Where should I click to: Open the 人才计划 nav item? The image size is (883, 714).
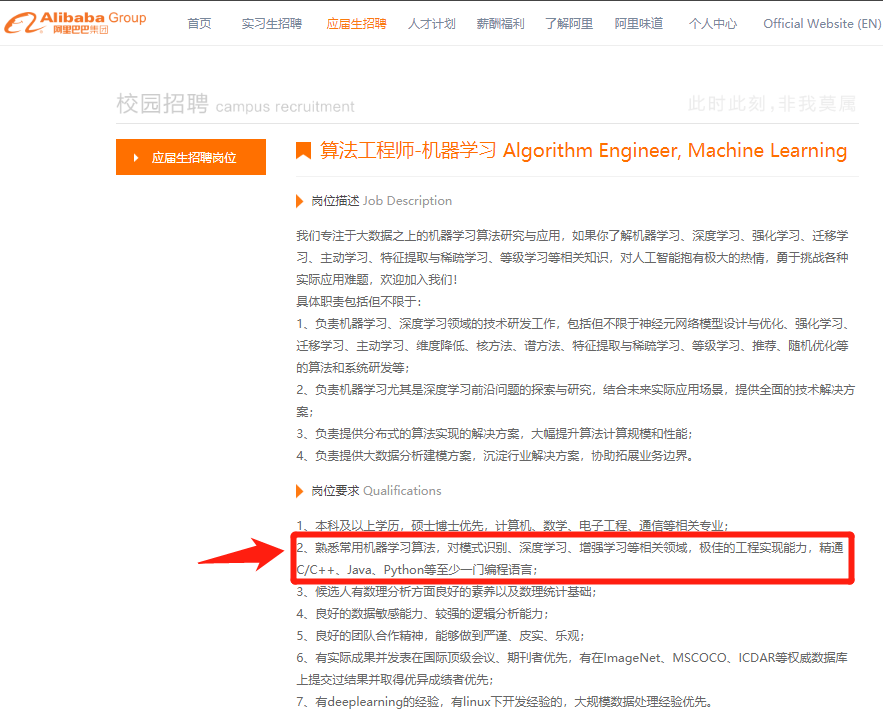[x=431, y=24]
